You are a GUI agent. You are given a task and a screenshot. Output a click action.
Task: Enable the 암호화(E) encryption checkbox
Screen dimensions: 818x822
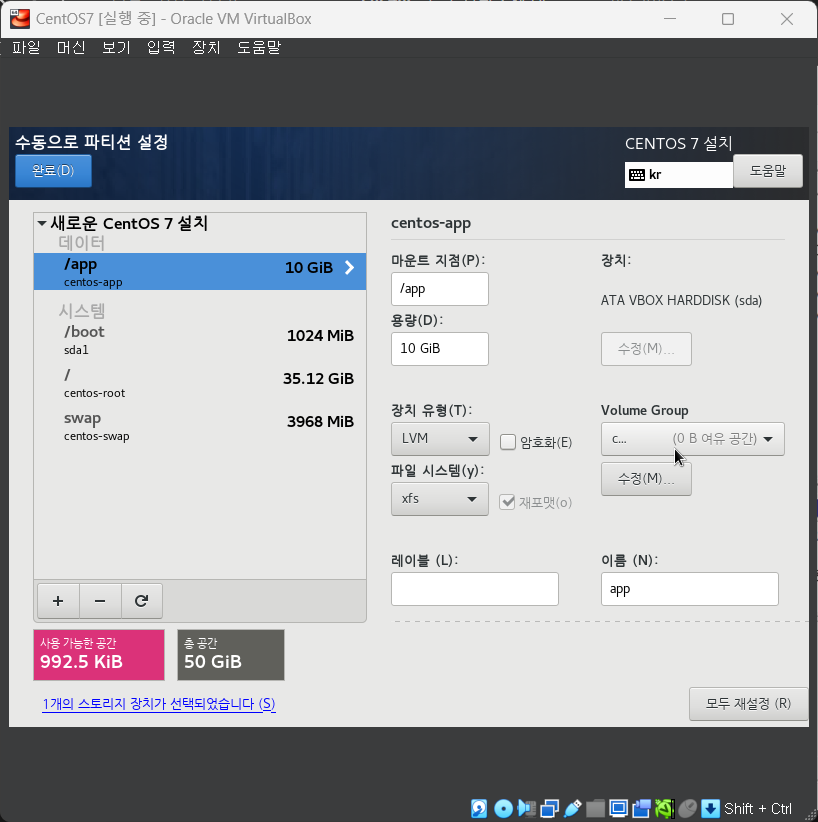click(508, 442)
